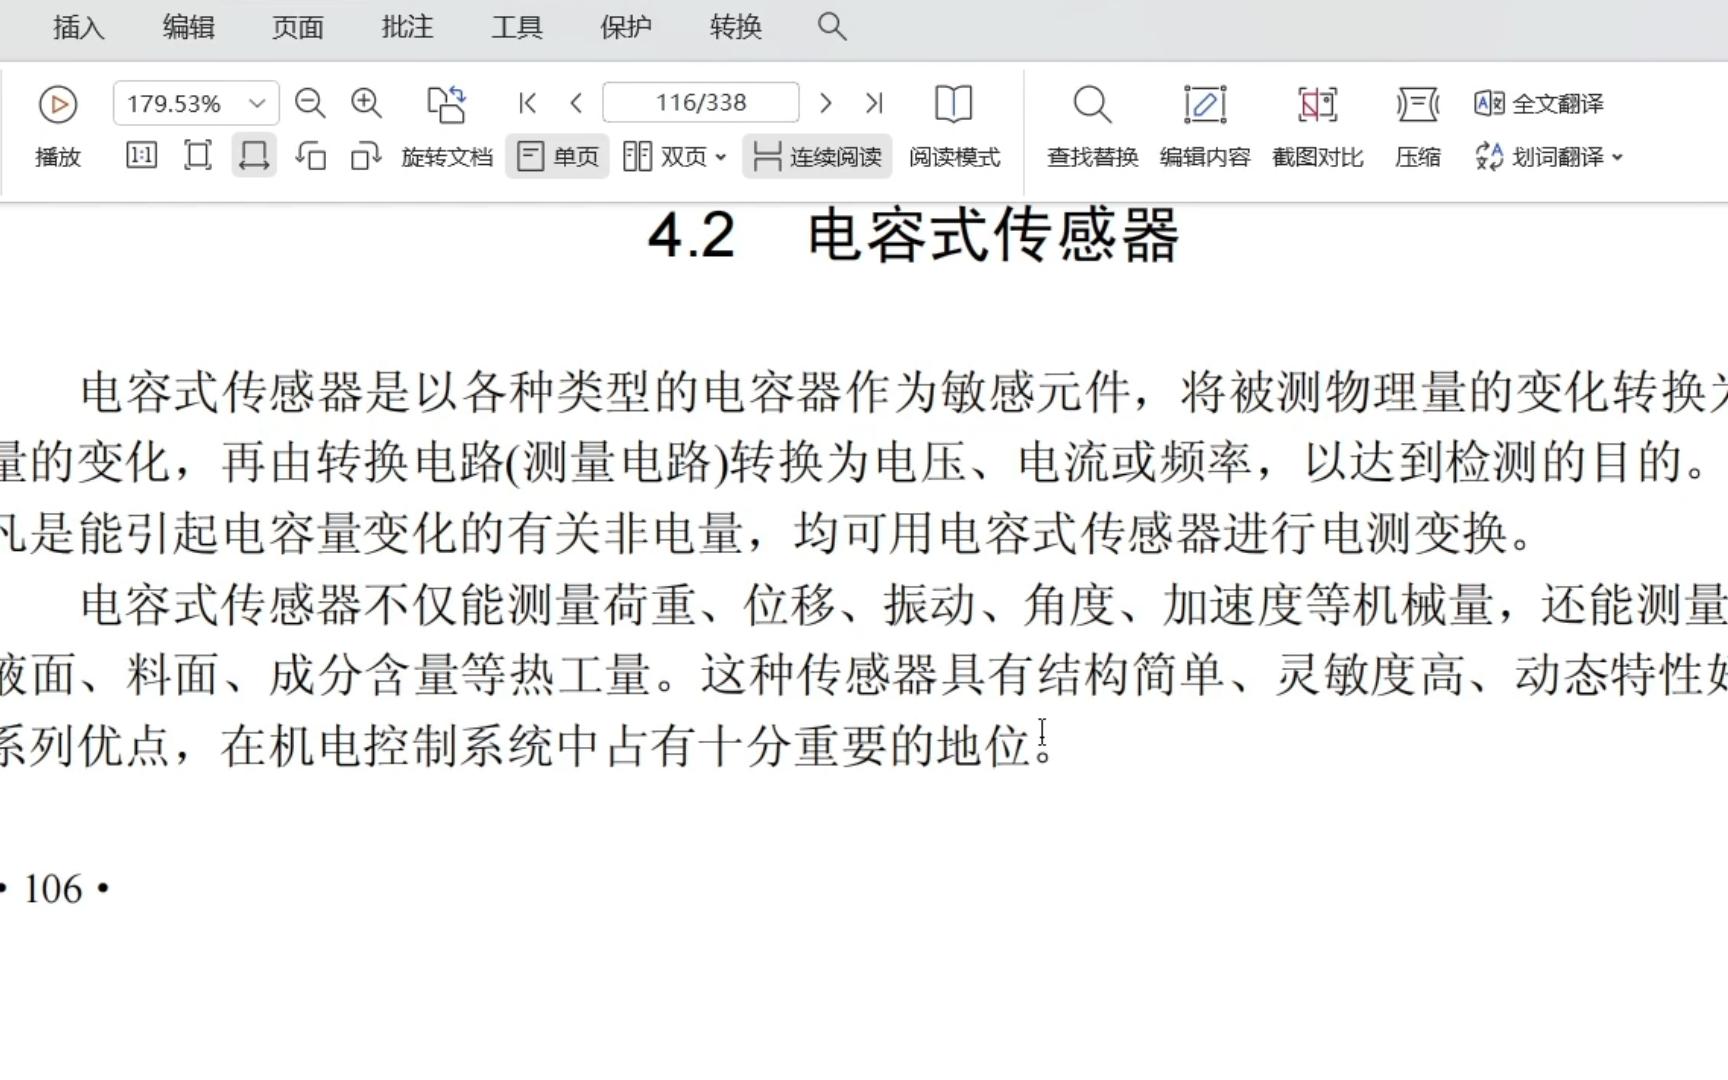Expand the 双页 dropdown arrow
Screen dimensions: 1728x1080
click(721, 158)
